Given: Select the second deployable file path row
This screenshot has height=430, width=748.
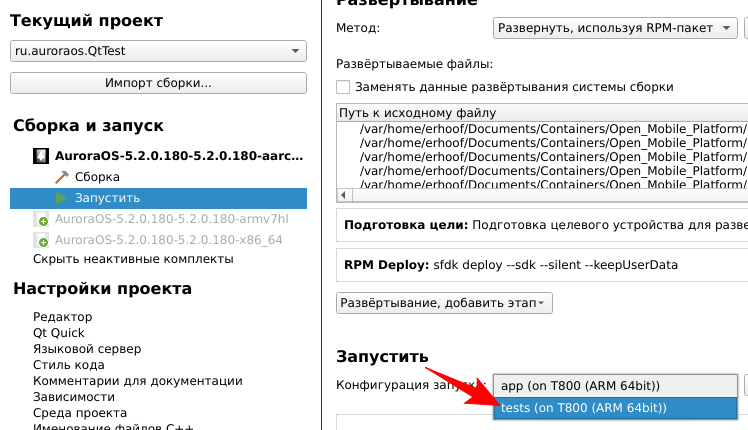Looking at the screenshot, I should (553, 143).
